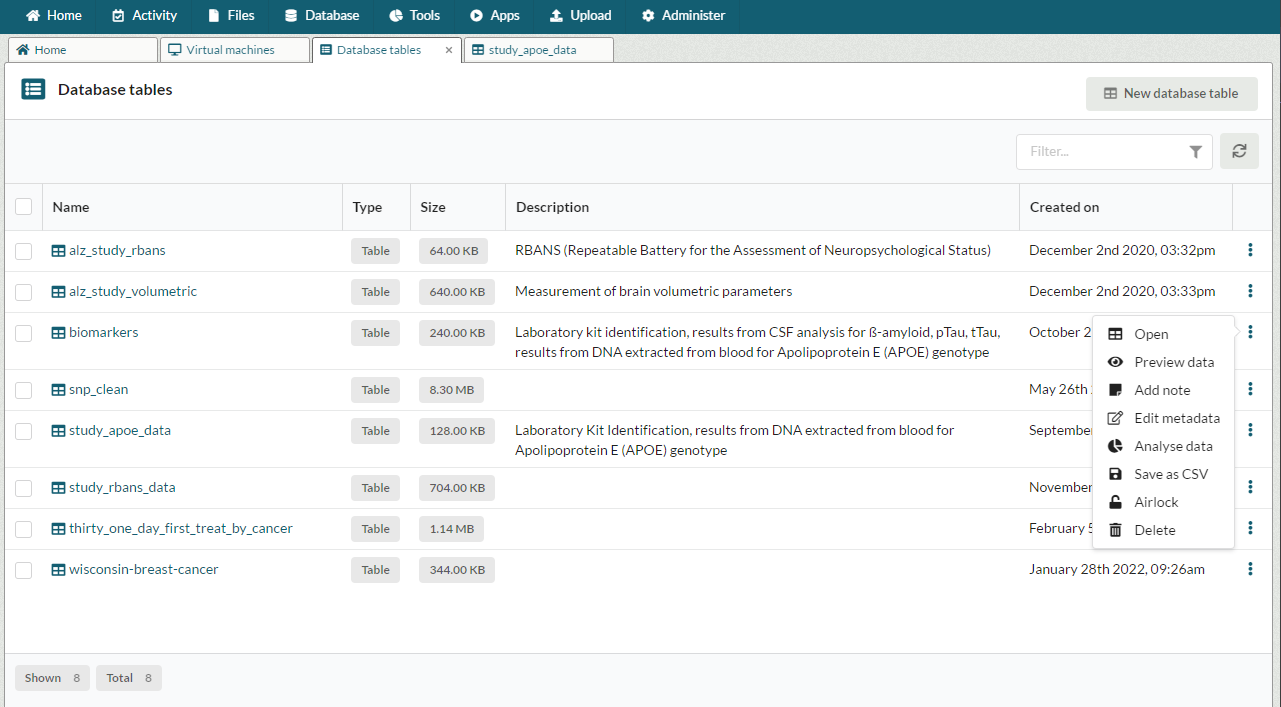The height and width of the screenshot is (707, 1281).
Task: Open actions menu for wisconsin-breast-cancer
Action: click(1250, 569)
